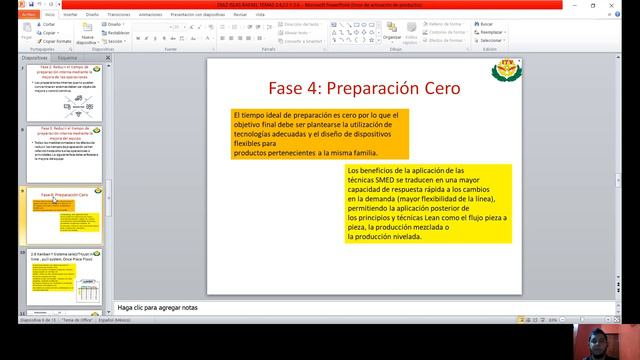Toggle underline (S) formatting
640x360 pixels.
click(x=155, y=38)
